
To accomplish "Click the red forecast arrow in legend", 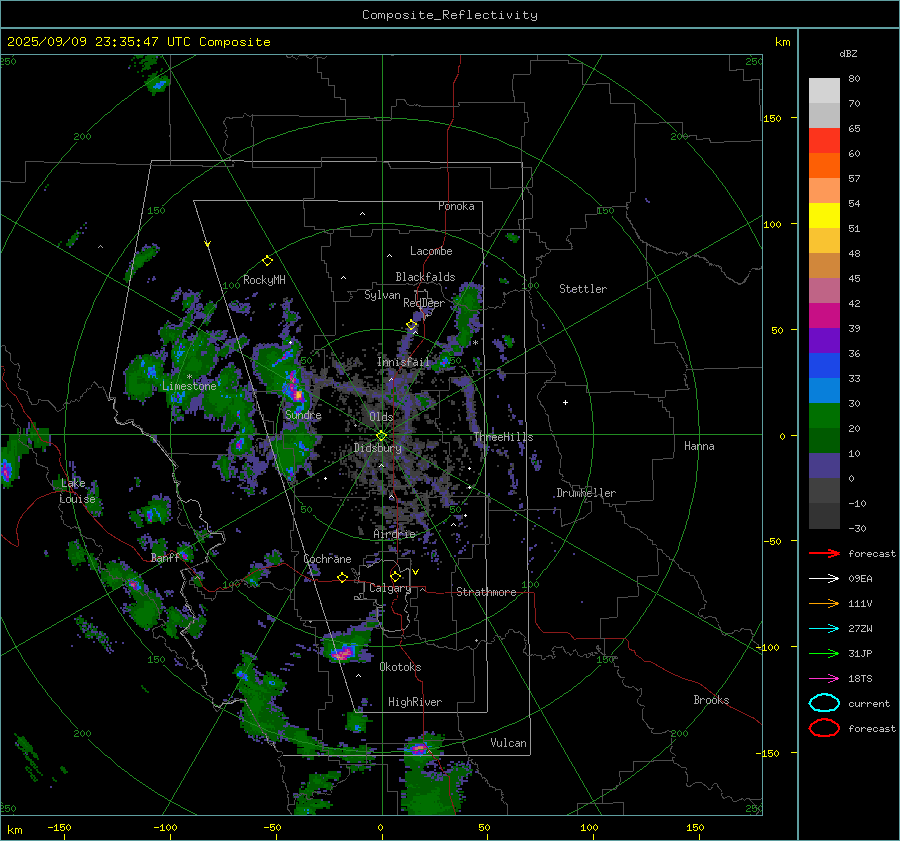I will (x=824, y=553).
